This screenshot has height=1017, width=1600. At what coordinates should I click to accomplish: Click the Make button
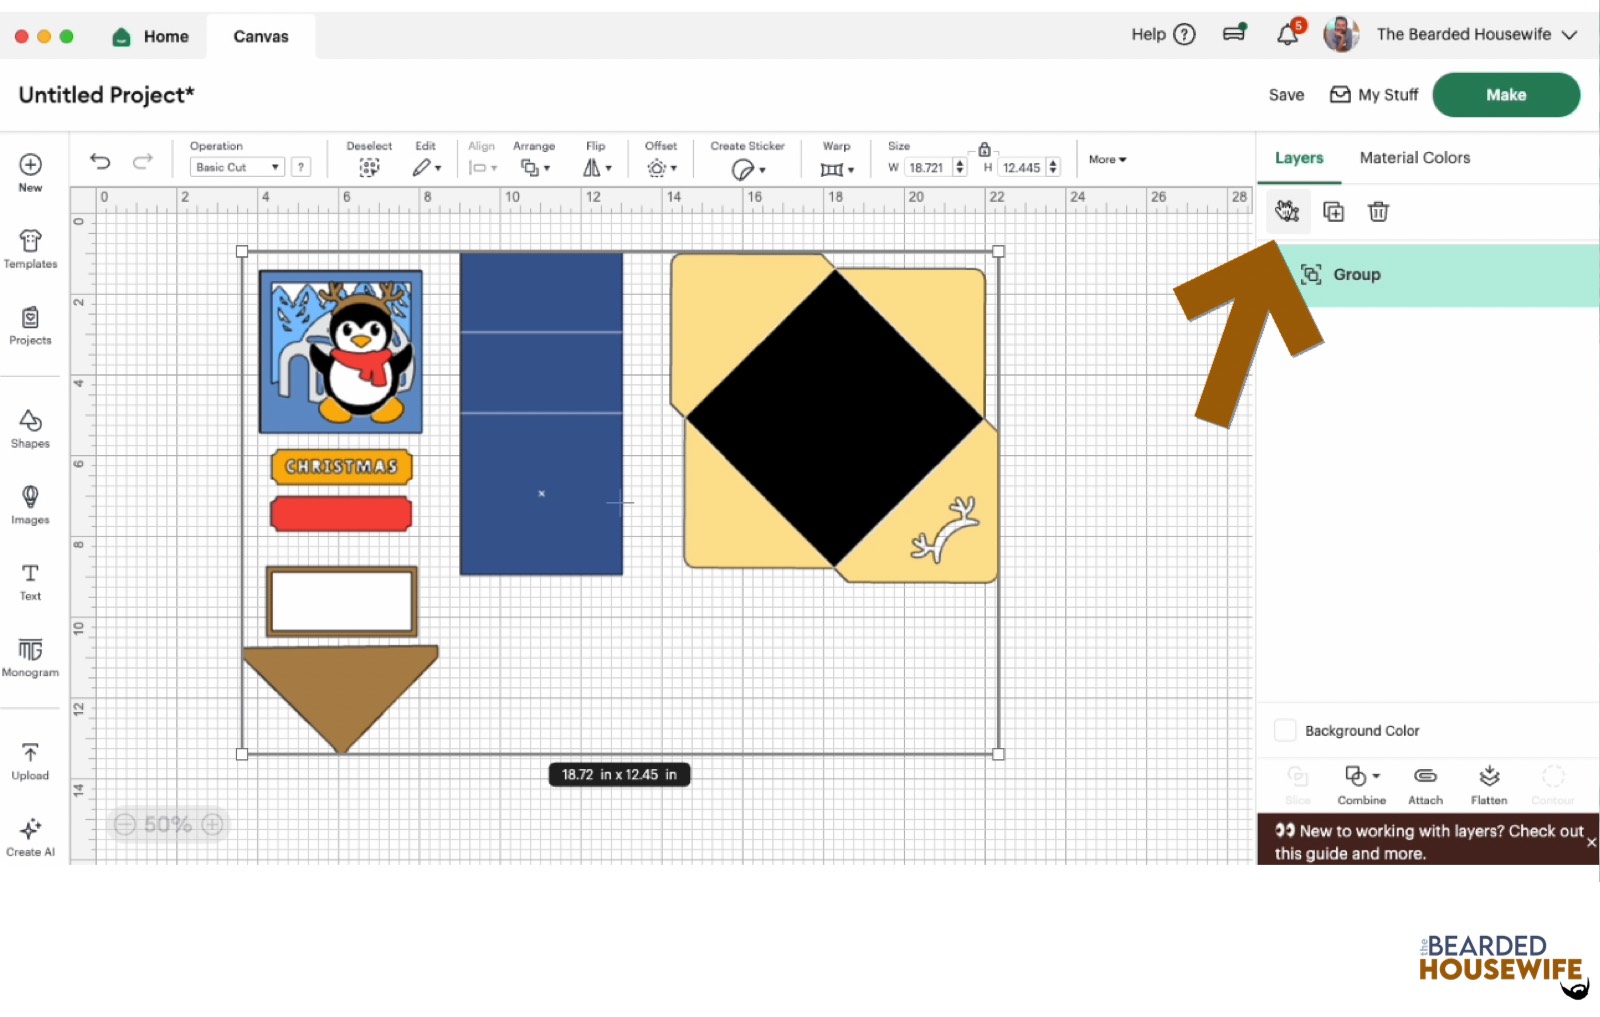coord(1505,94)
